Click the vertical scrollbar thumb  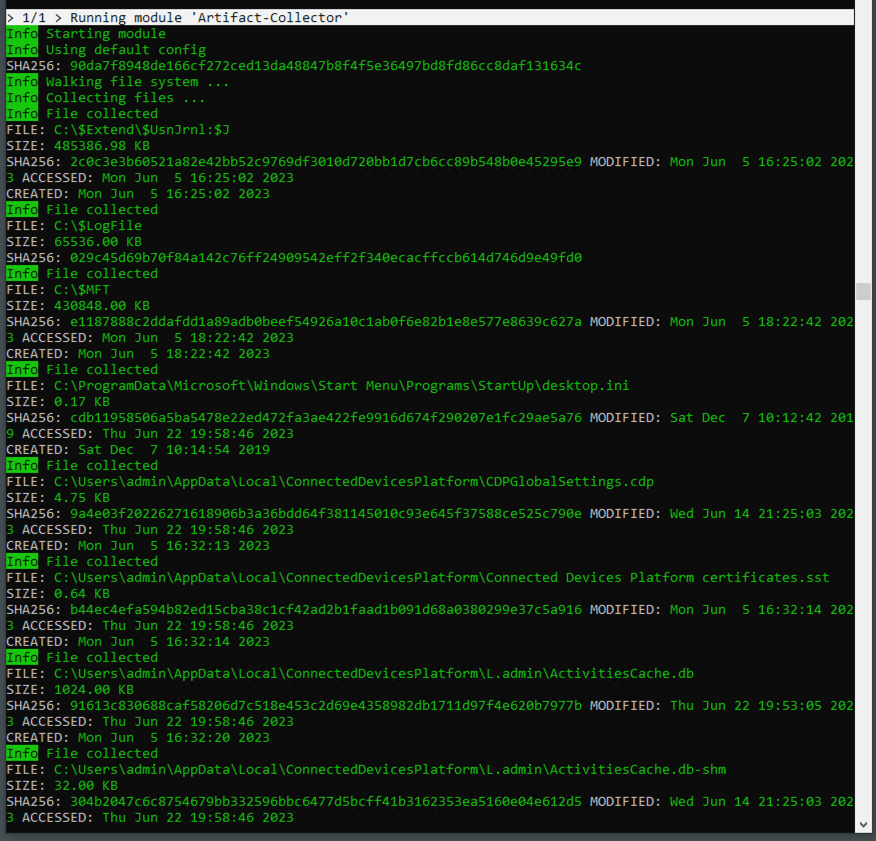(864, 291)
